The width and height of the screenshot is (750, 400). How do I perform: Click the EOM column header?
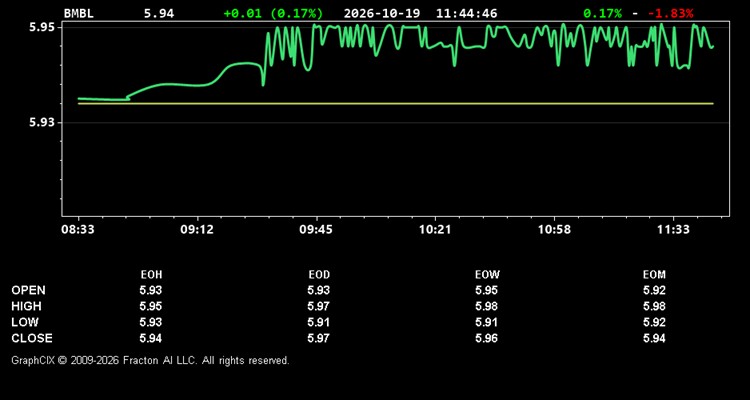(654, 275)
